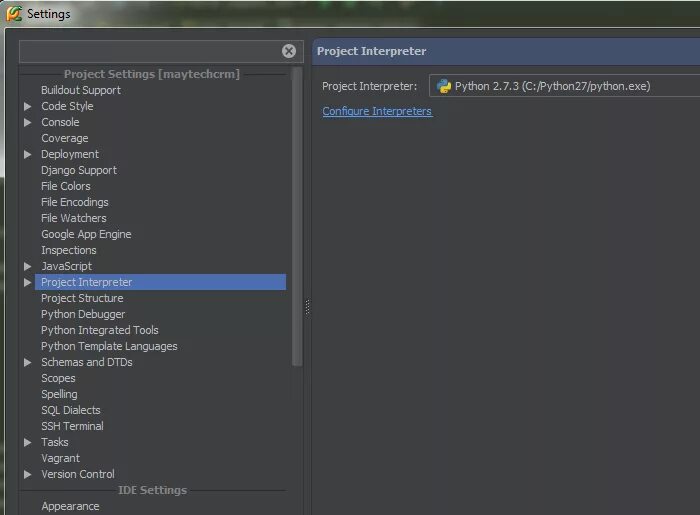The width and height of the screenshot is (700, 515).
Task: Open Coverage settings
Action: (x=65, y=138)
